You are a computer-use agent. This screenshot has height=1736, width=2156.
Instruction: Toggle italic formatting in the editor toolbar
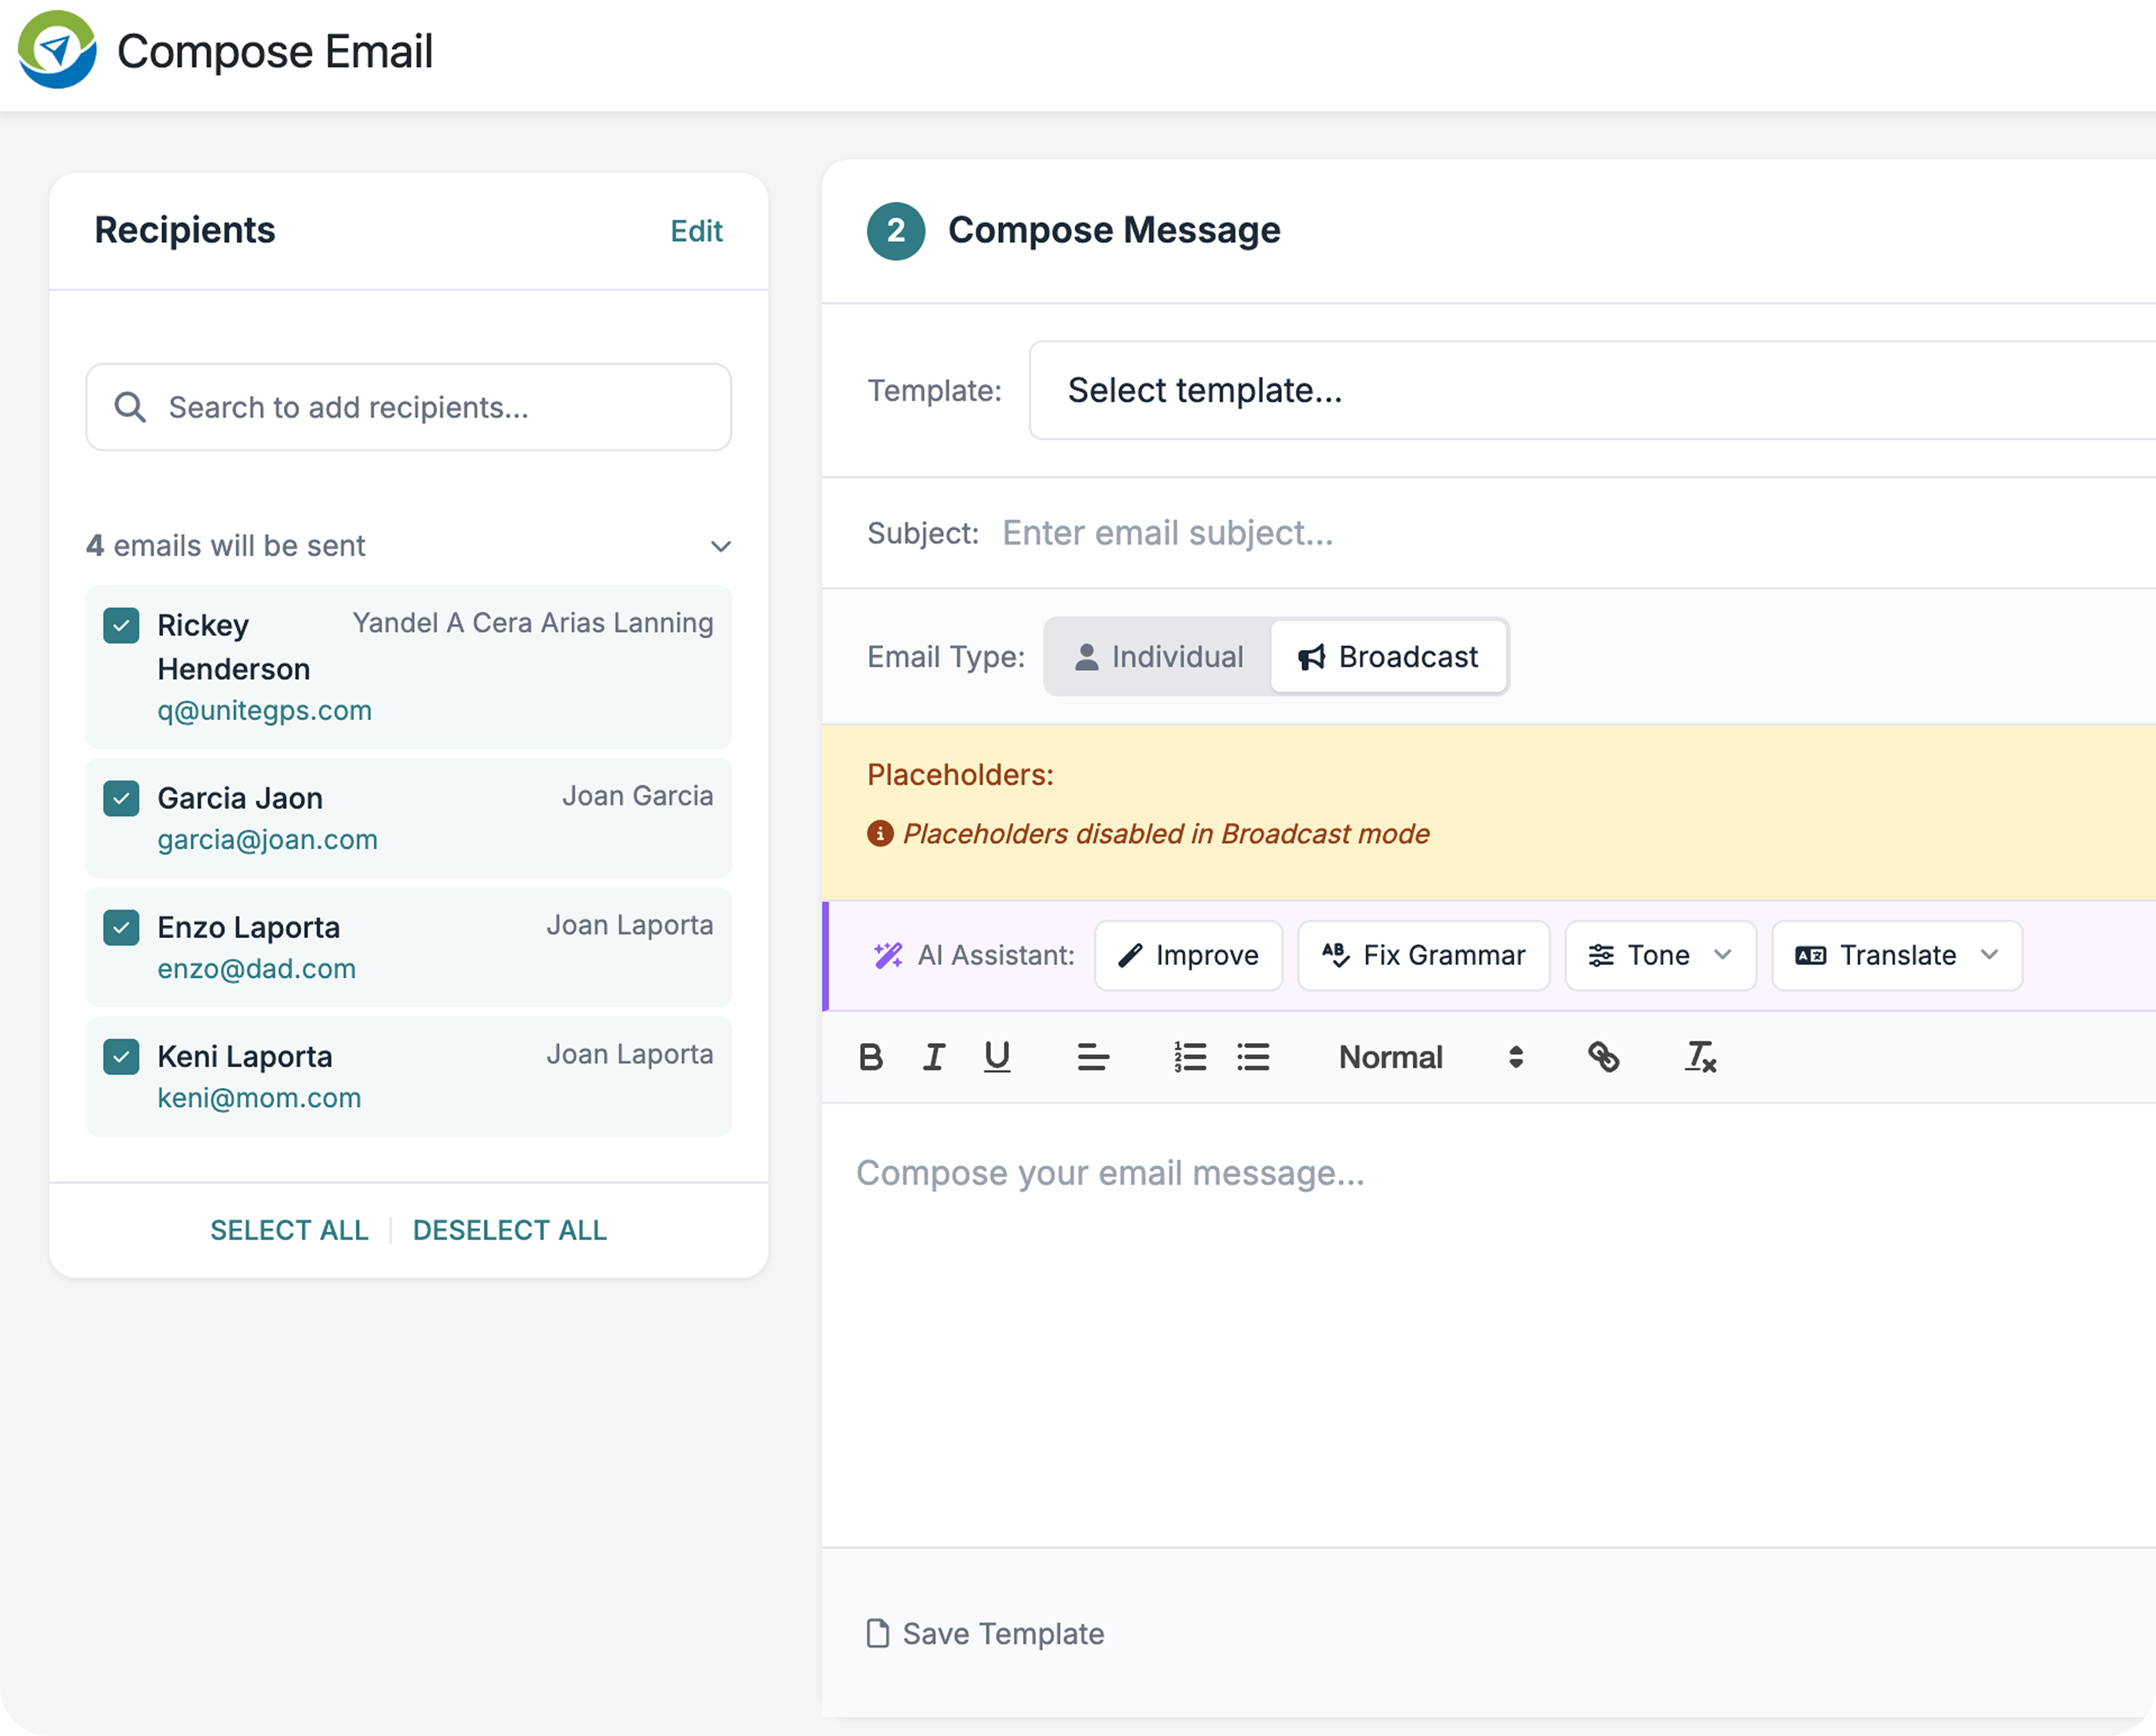pos(934,1057)
